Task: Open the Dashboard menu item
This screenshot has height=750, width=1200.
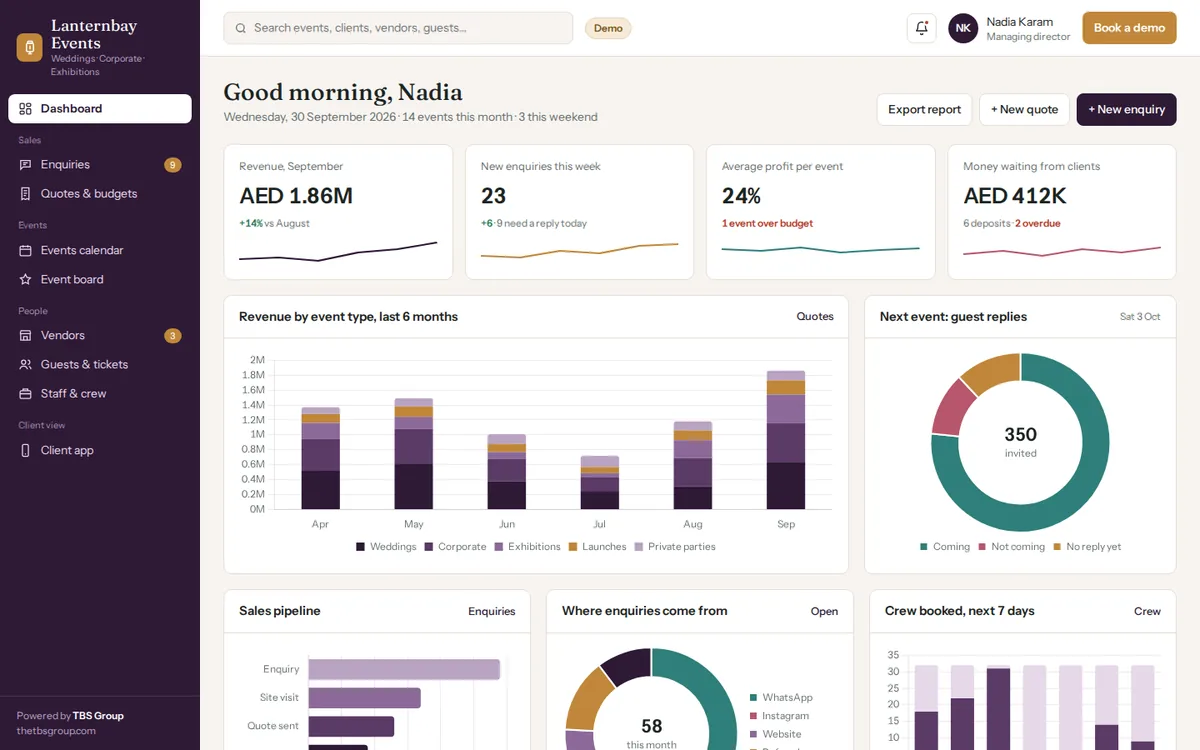Action: click(x=100, y=109)
